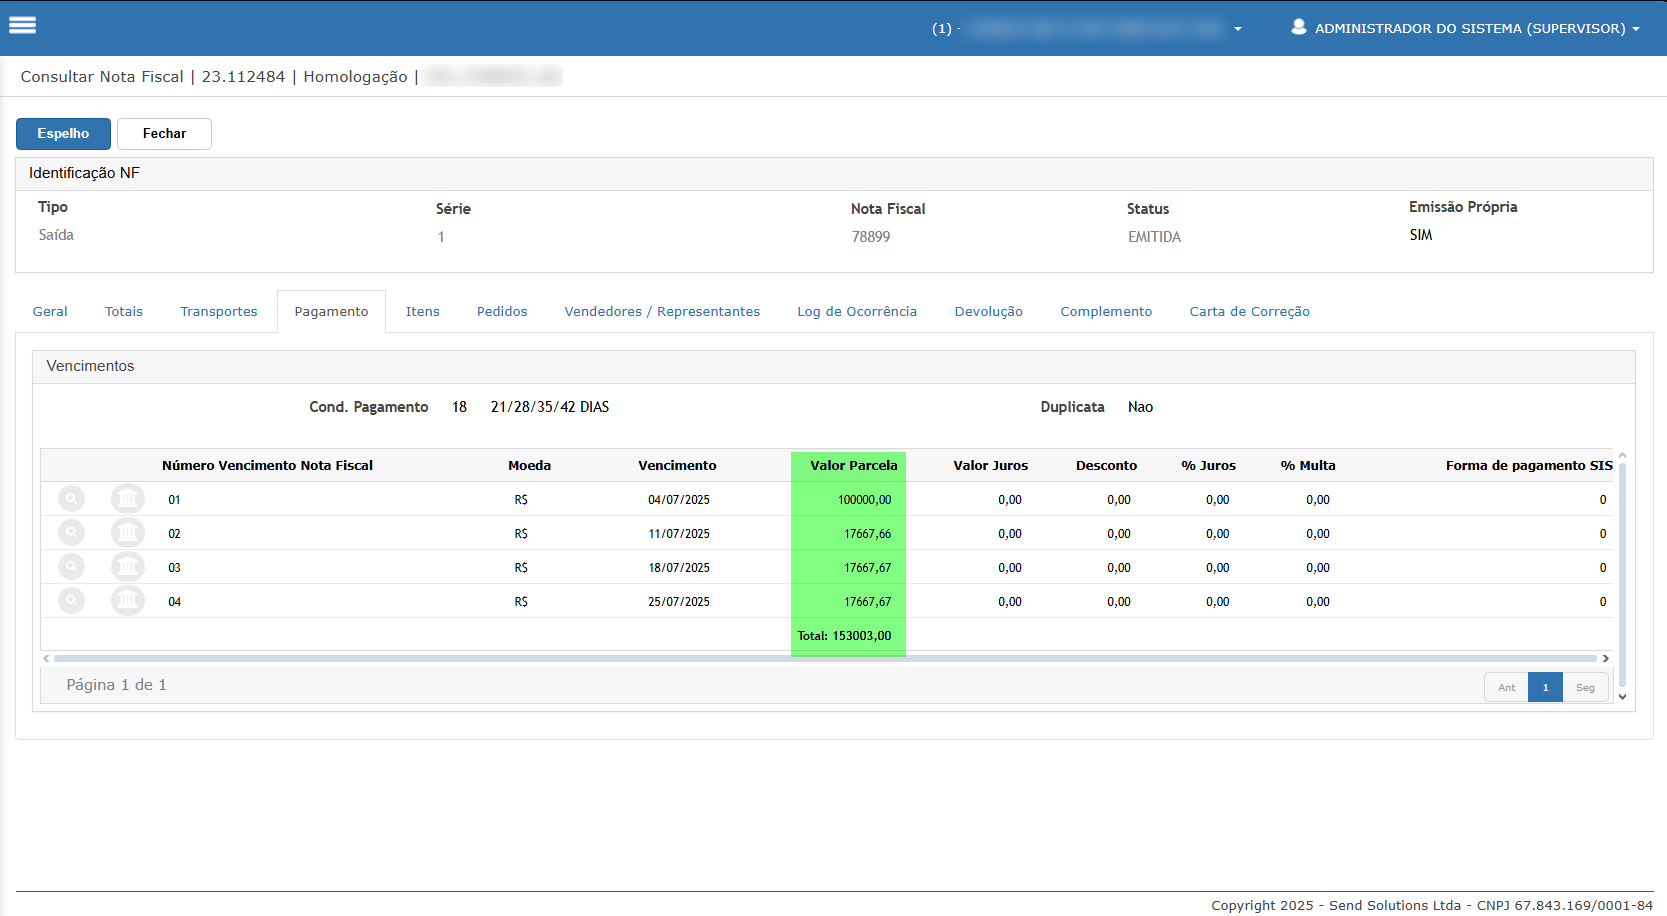Click magnifier icon for installment 04
This screenshot has width=1667, height=916.
71,600
